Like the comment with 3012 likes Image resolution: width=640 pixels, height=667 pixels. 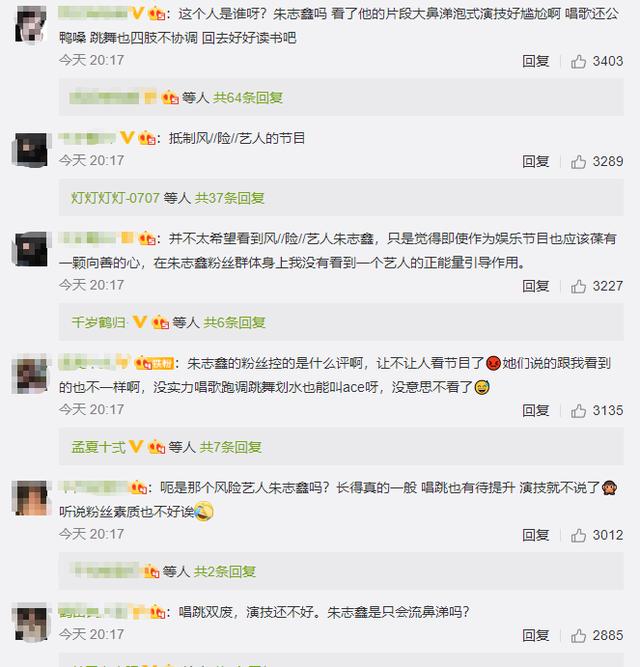point(578,535)
